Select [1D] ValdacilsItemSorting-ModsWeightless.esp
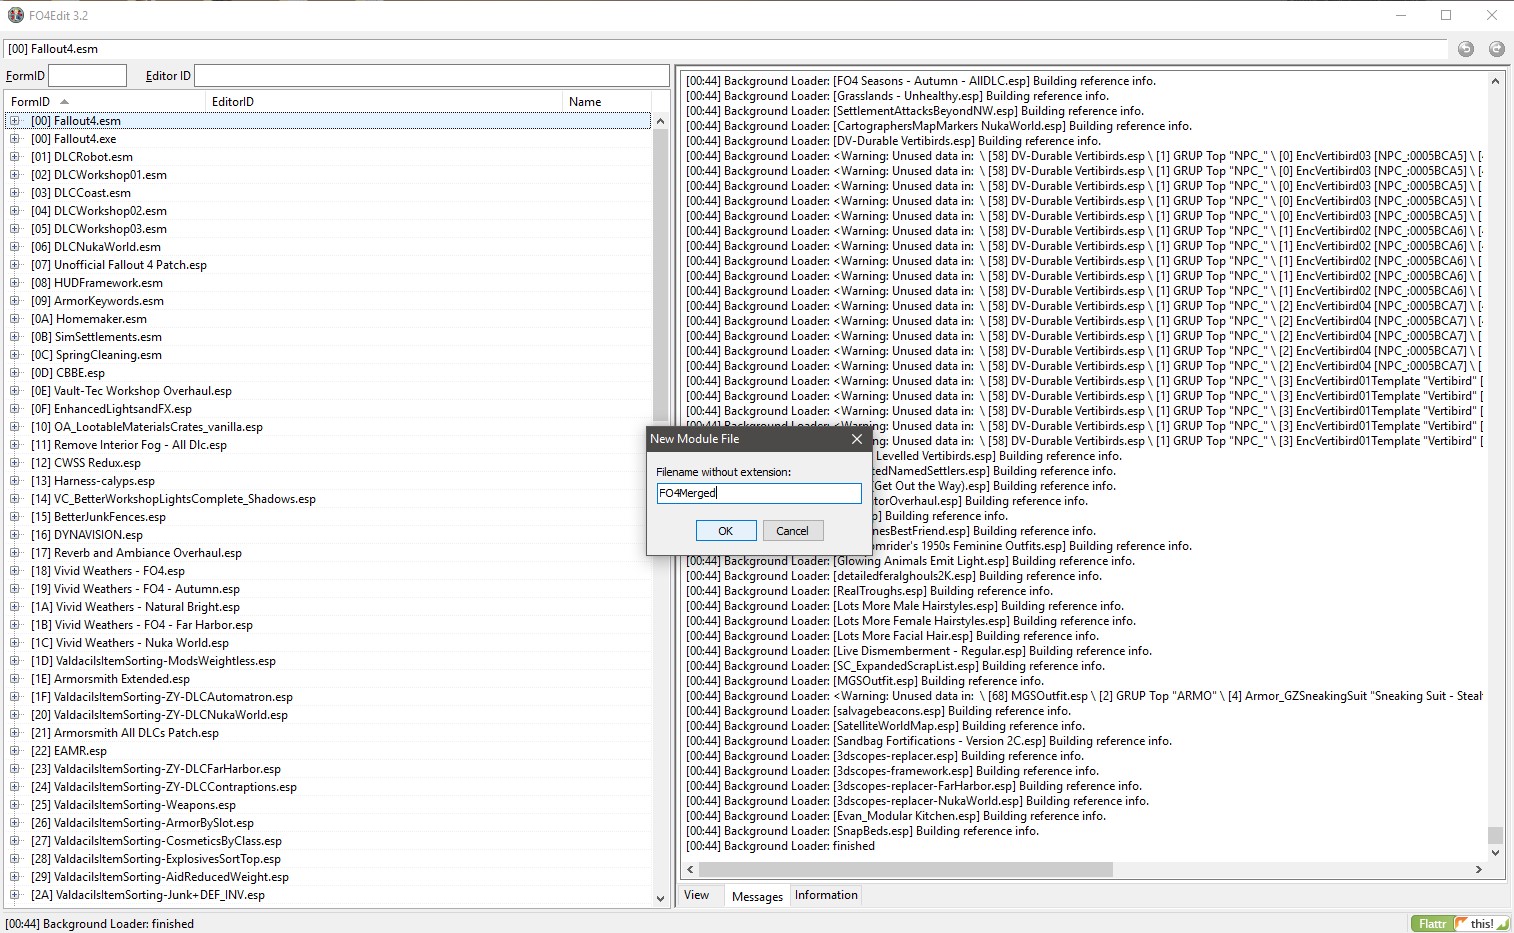 point(153,661)
